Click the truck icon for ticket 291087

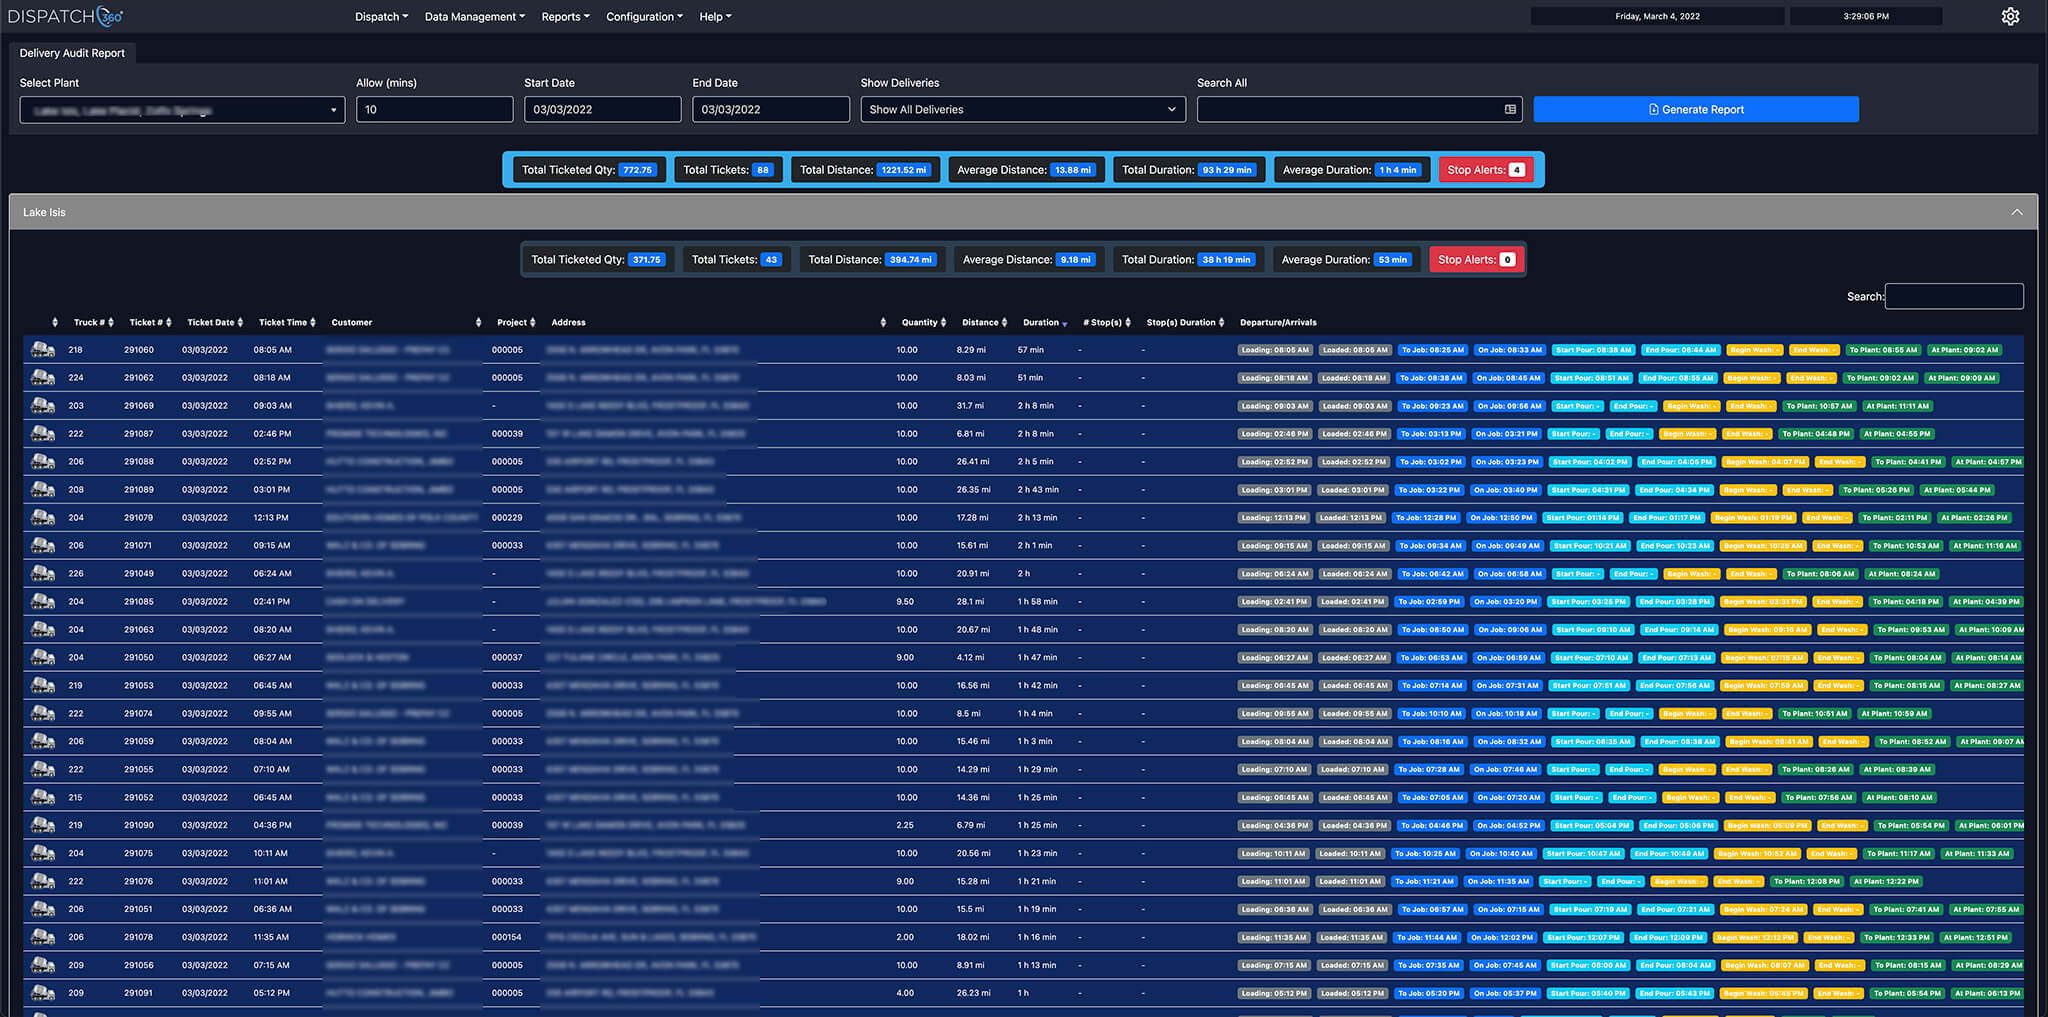tap(42, 434)
